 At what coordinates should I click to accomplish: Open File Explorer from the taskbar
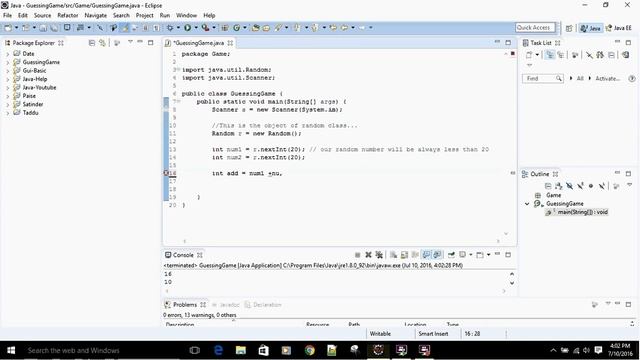[x=241, y=350]
